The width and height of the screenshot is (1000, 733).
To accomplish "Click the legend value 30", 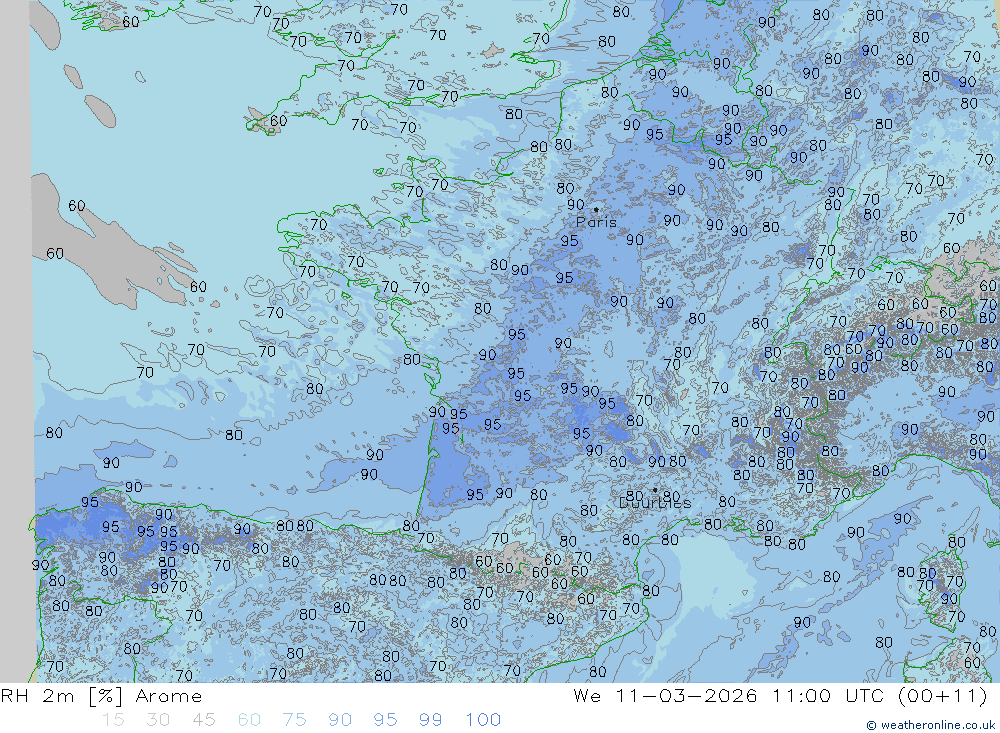I will coord(158,720).
